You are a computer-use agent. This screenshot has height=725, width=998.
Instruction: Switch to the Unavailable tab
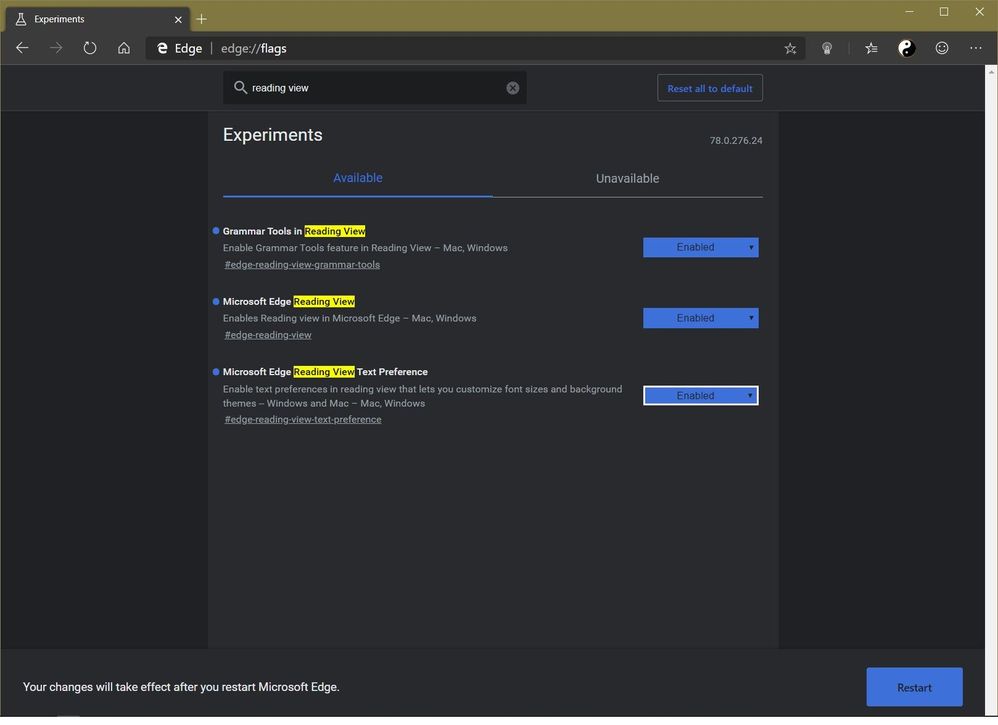point(627,179)
